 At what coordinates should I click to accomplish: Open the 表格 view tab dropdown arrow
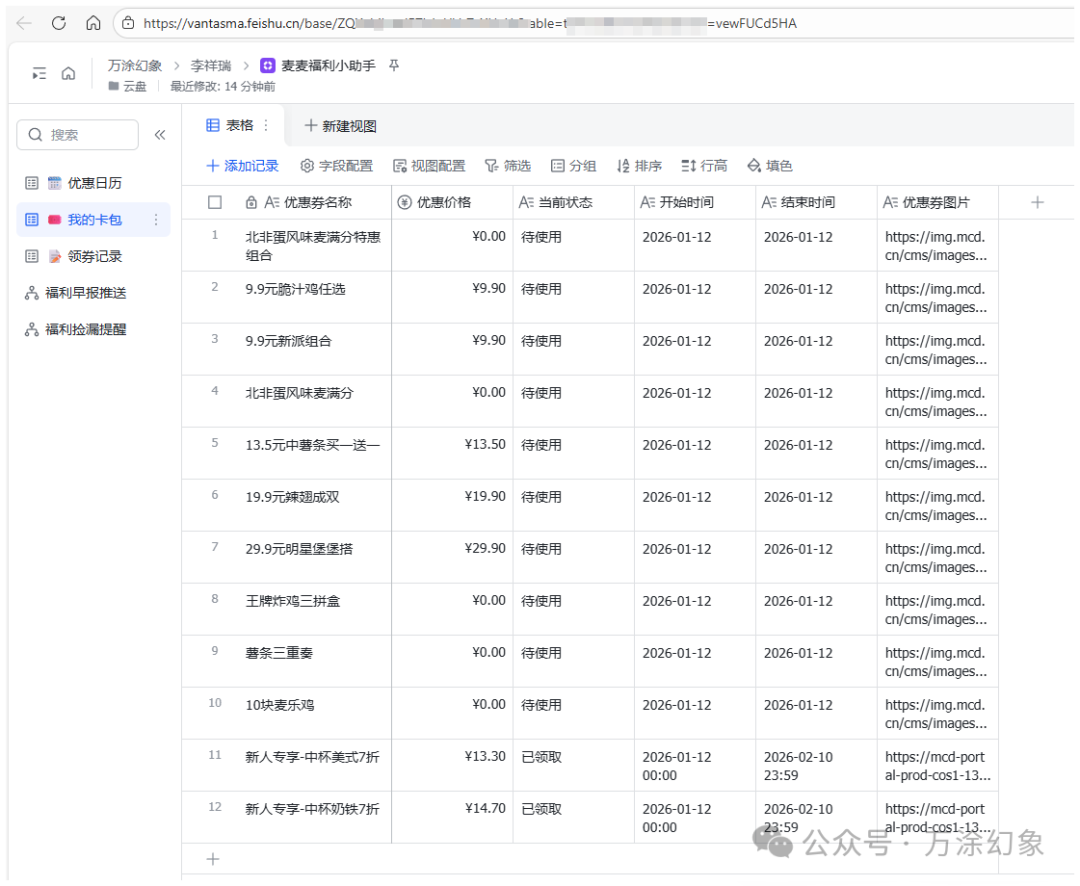click(266, 125)
